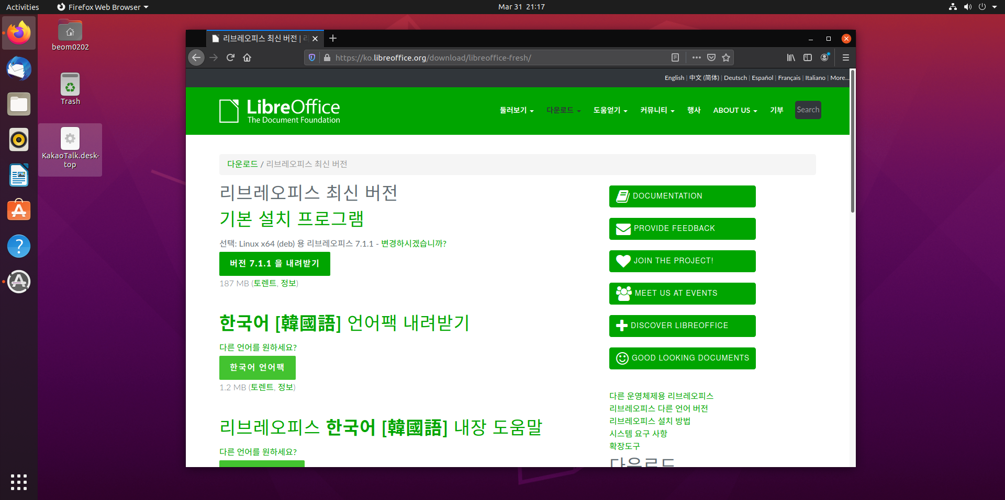Open Ubuntu Software in dock
The height and width of the screenshot is (500, 1005).
coord(19,210)
